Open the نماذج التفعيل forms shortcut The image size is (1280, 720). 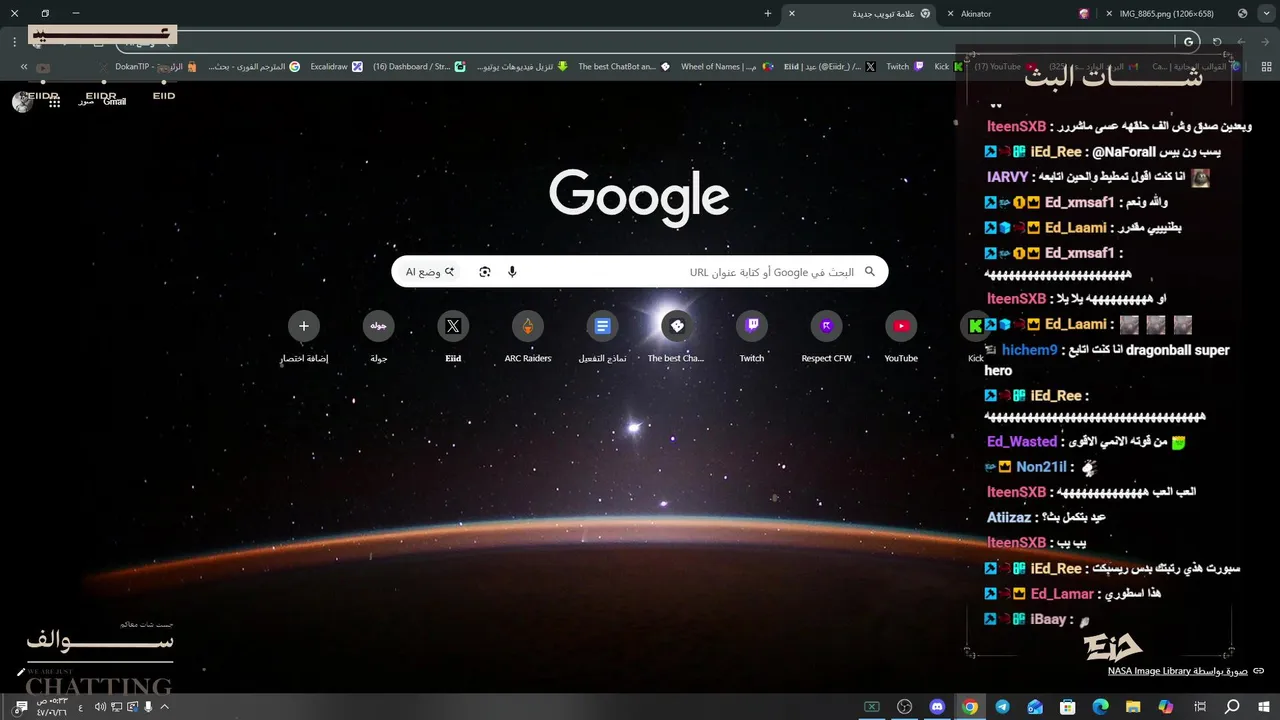602,337
